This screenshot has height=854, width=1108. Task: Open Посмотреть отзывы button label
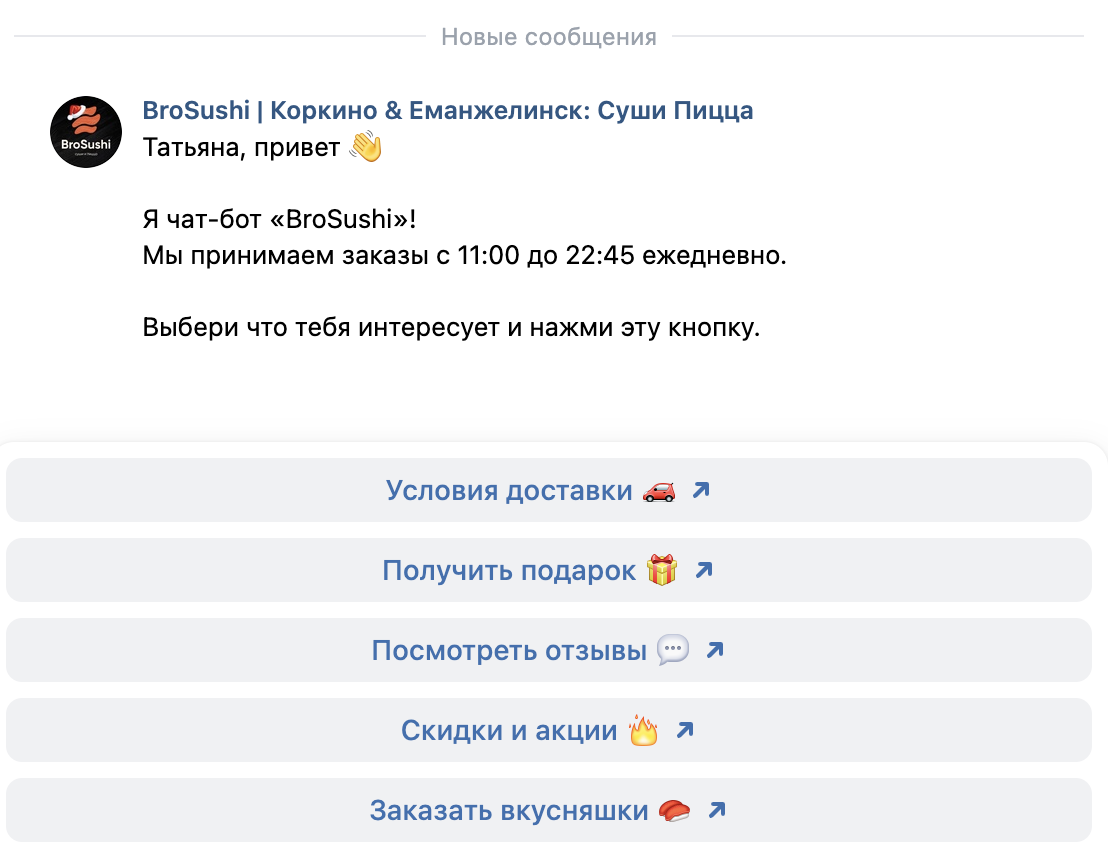tap(509, 651)
